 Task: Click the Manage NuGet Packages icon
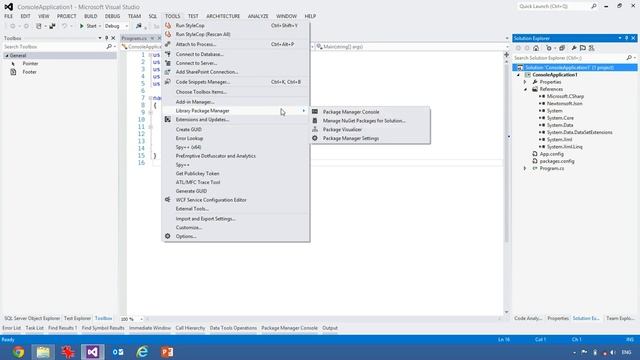coord(315,120)
